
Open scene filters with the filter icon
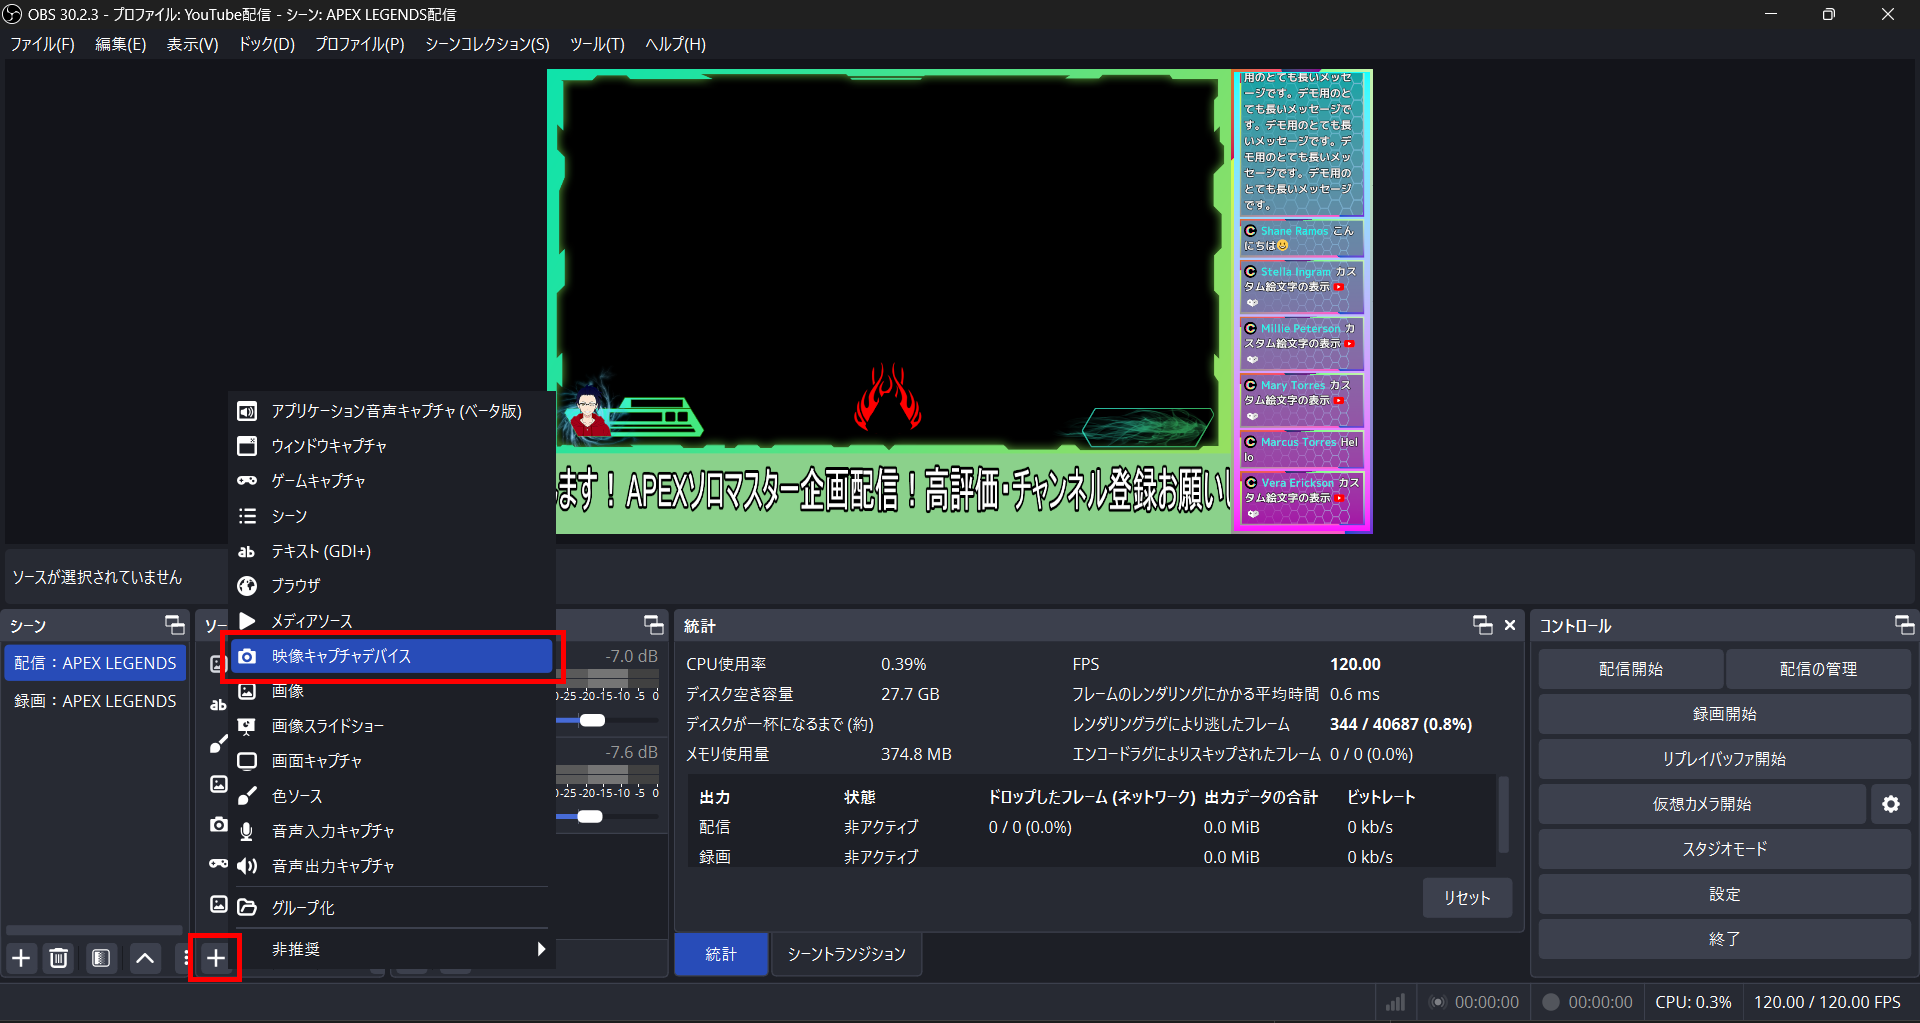pos(100,957)
